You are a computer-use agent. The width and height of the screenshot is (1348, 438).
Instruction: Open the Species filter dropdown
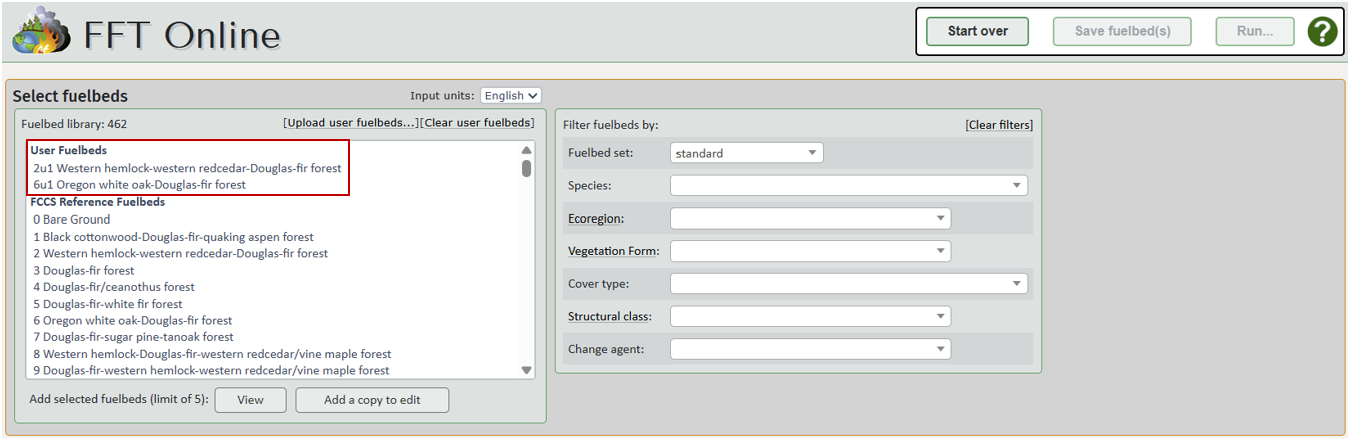pos(848,185)
